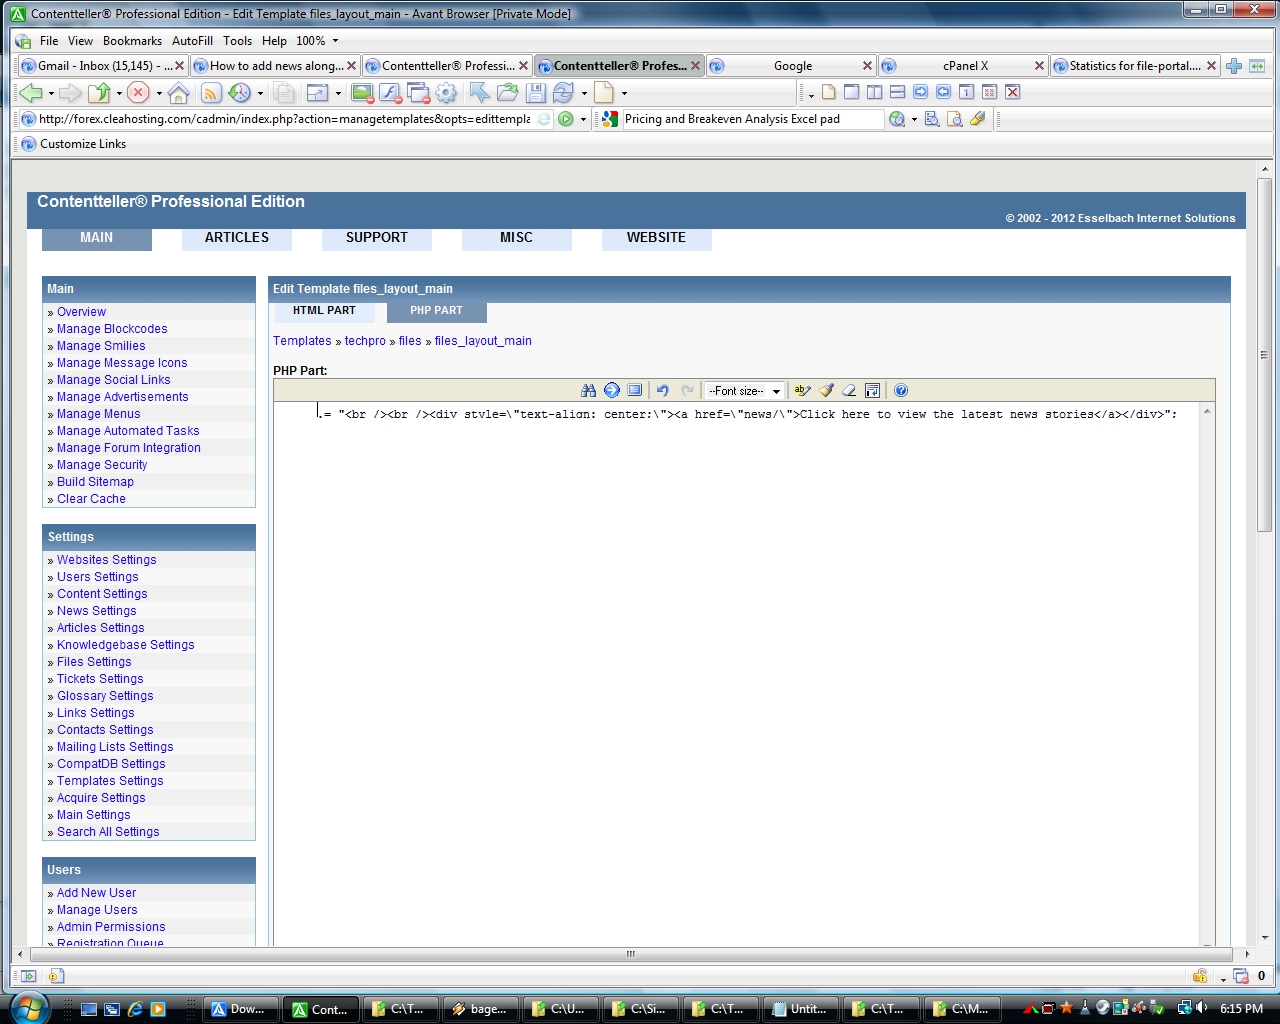Image resolution: width=1280 pixels, height=1024 pixels.
Task: Toggle the block Flash icon
Action: click(x=390, y=93)
